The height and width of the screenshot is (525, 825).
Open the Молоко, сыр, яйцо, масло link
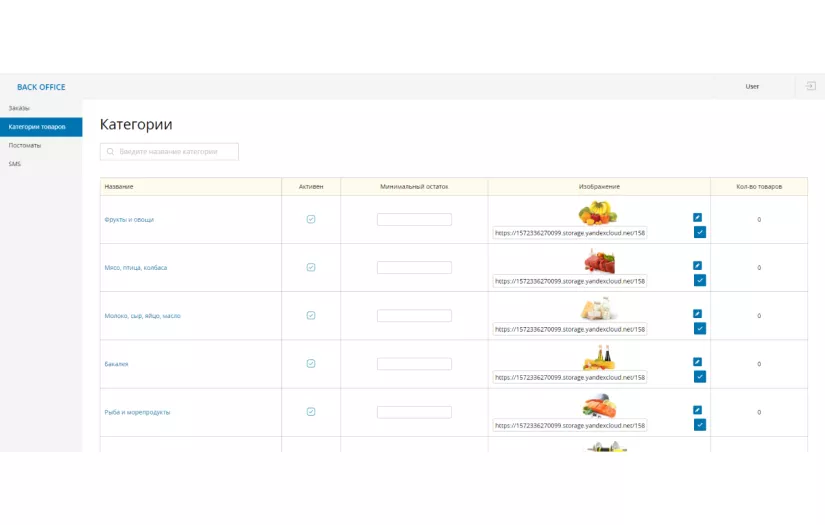[142, 316]
